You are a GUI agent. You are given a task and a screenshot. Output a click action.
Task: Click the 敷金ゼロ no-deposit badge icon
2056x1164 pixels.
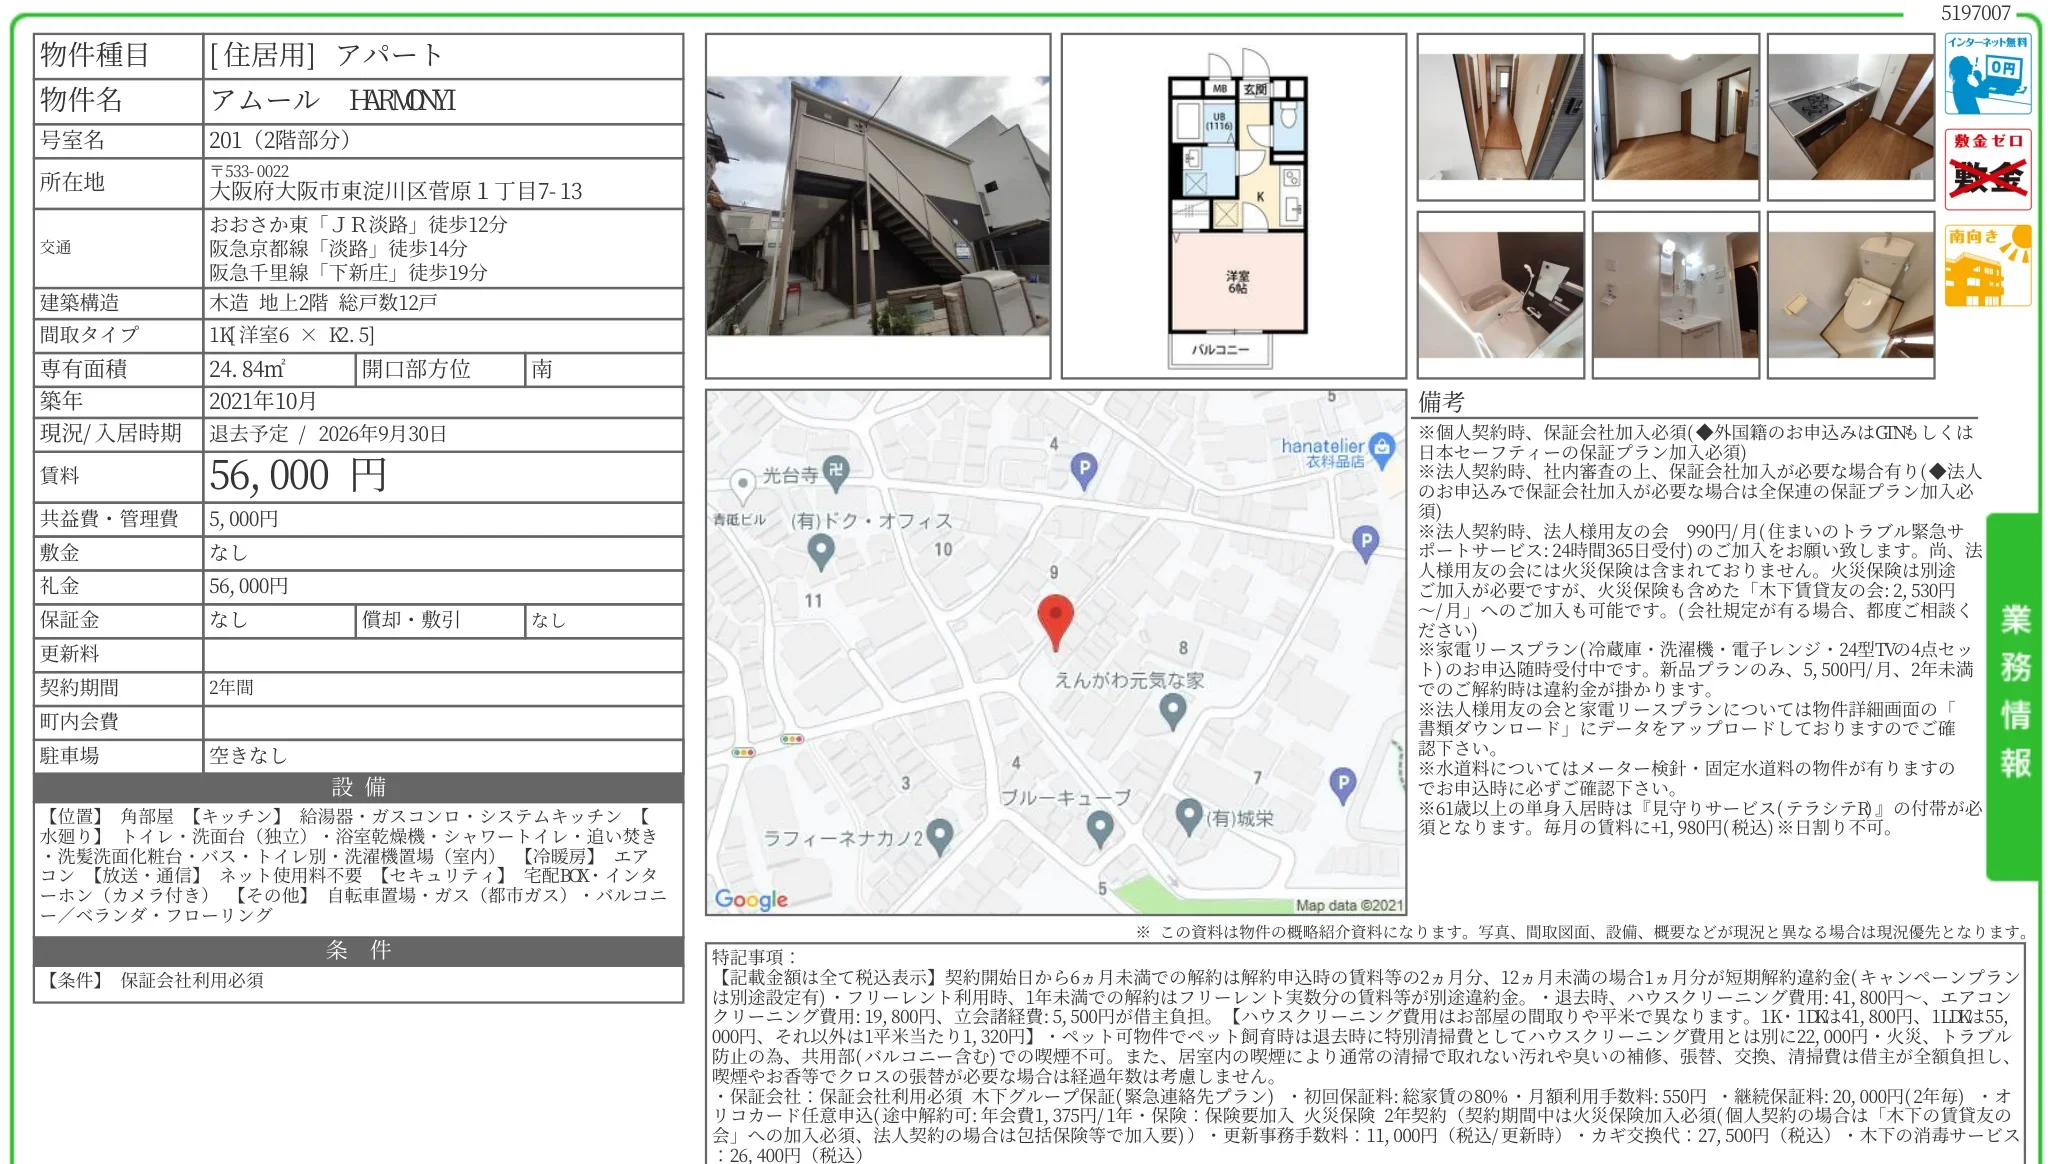(1988, 169)
